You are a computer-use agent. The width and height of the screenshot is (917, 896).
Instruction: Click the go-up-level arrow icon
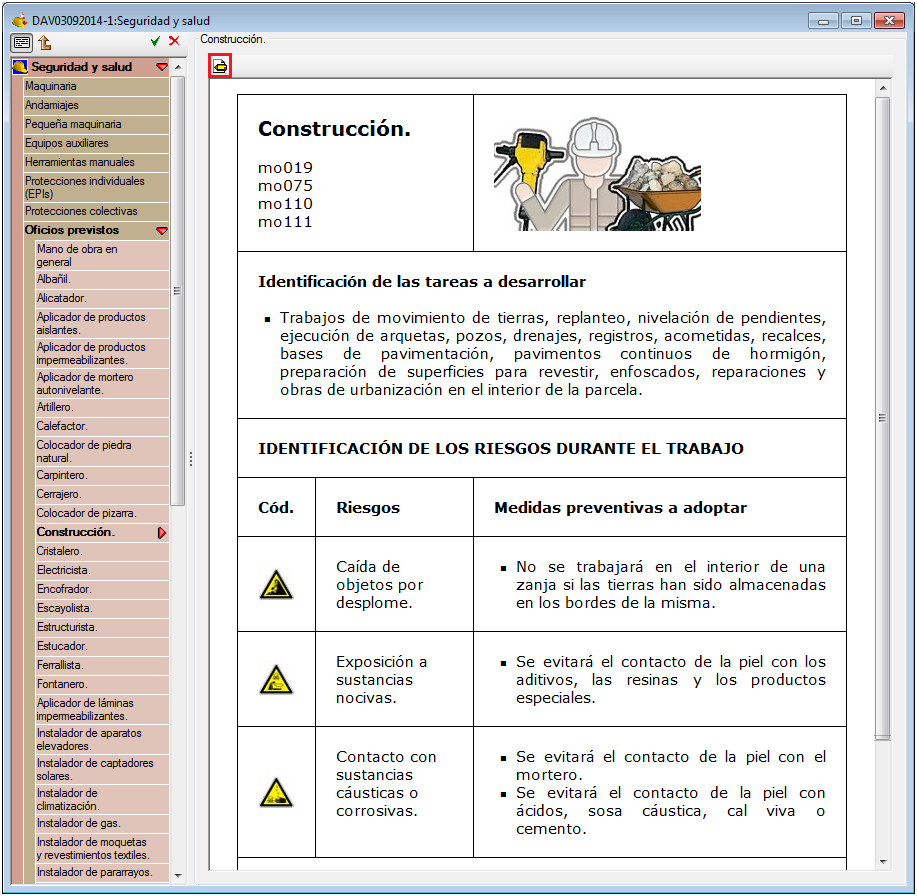click(45, 42)
